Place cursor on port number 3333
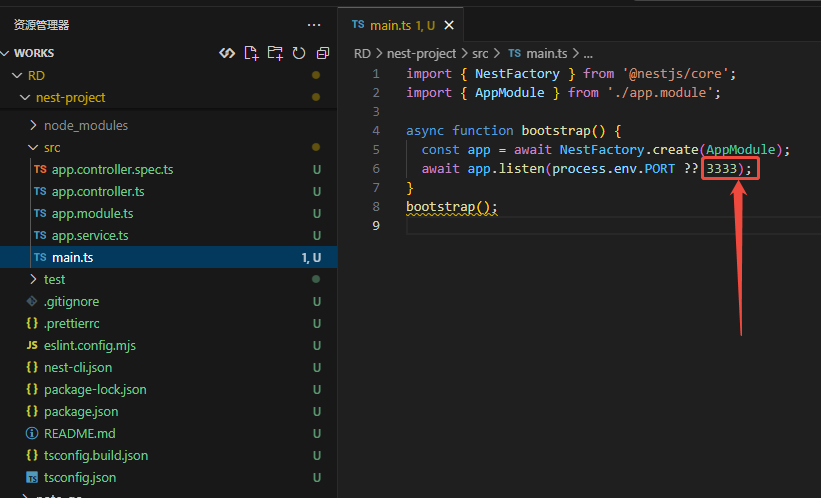821x498 pixels. click(x=720, y=168)
